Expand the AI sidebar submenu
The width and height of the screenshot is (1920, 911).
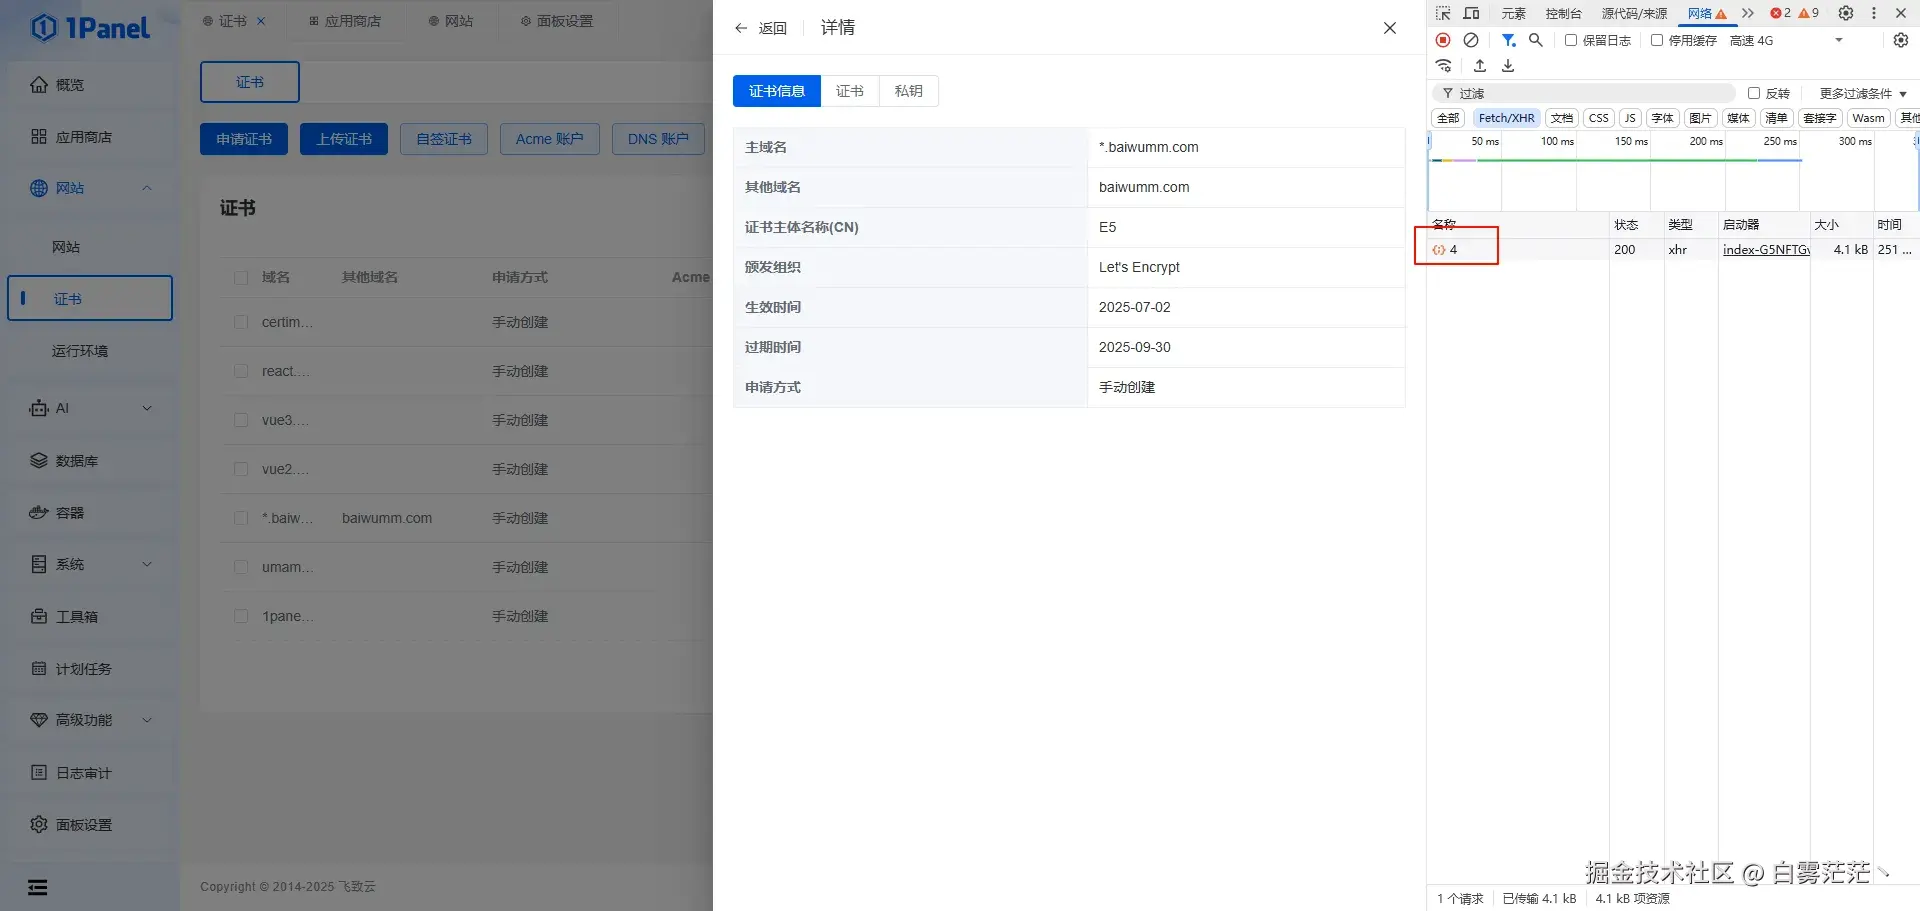[147, 408]
